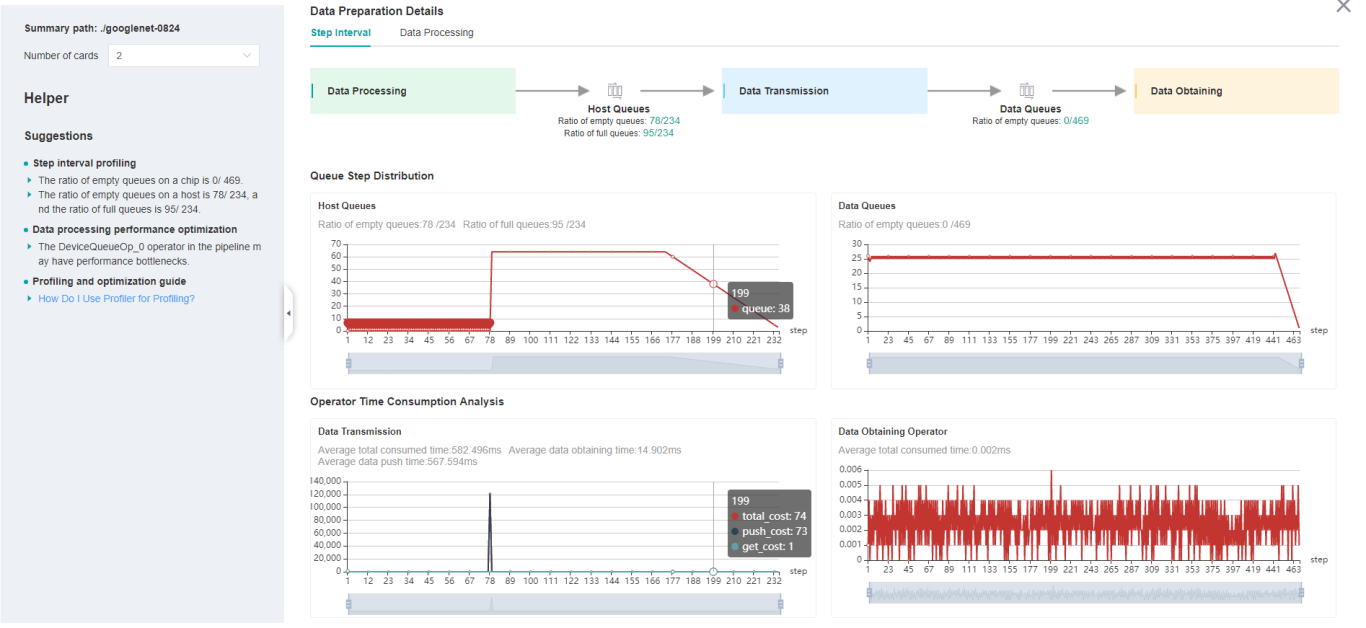Click the Data Obtaining pipeline stage box
Image resolution: width=1366 pixels, height=628 pixels.
coord(1235,91)
